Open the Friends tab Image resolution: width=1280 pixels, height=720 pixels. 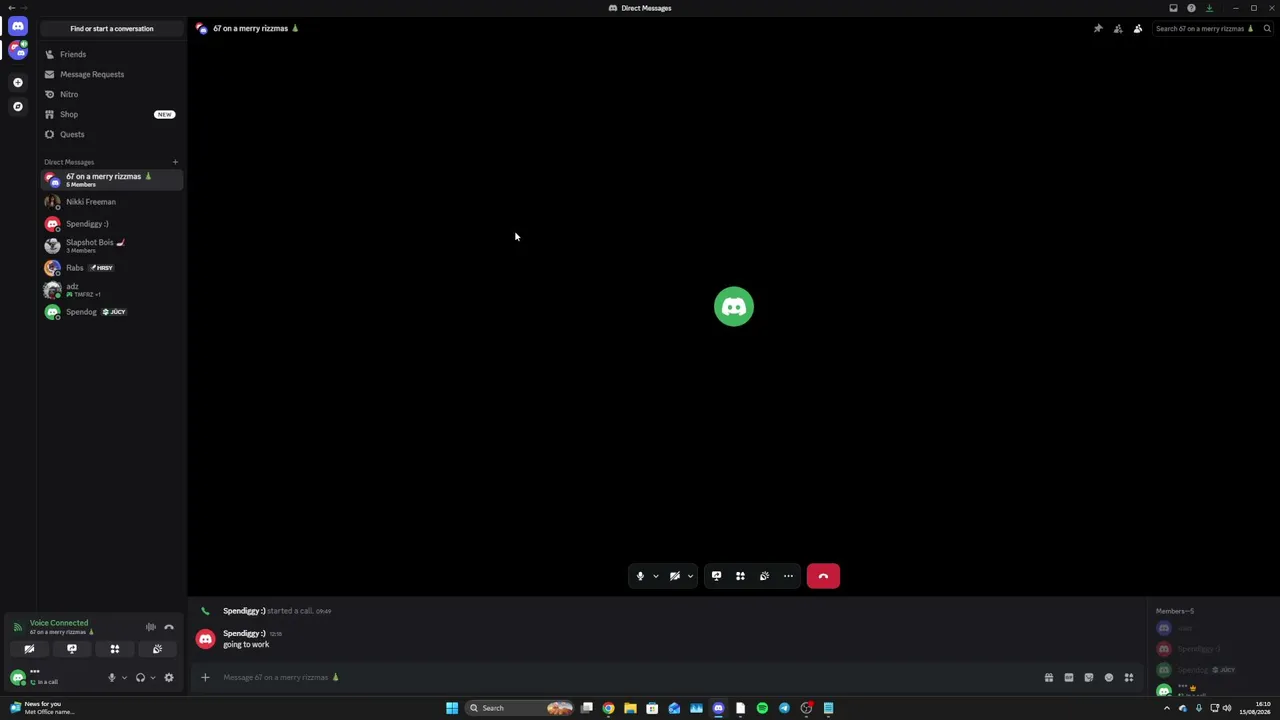(x=111, y=55)
